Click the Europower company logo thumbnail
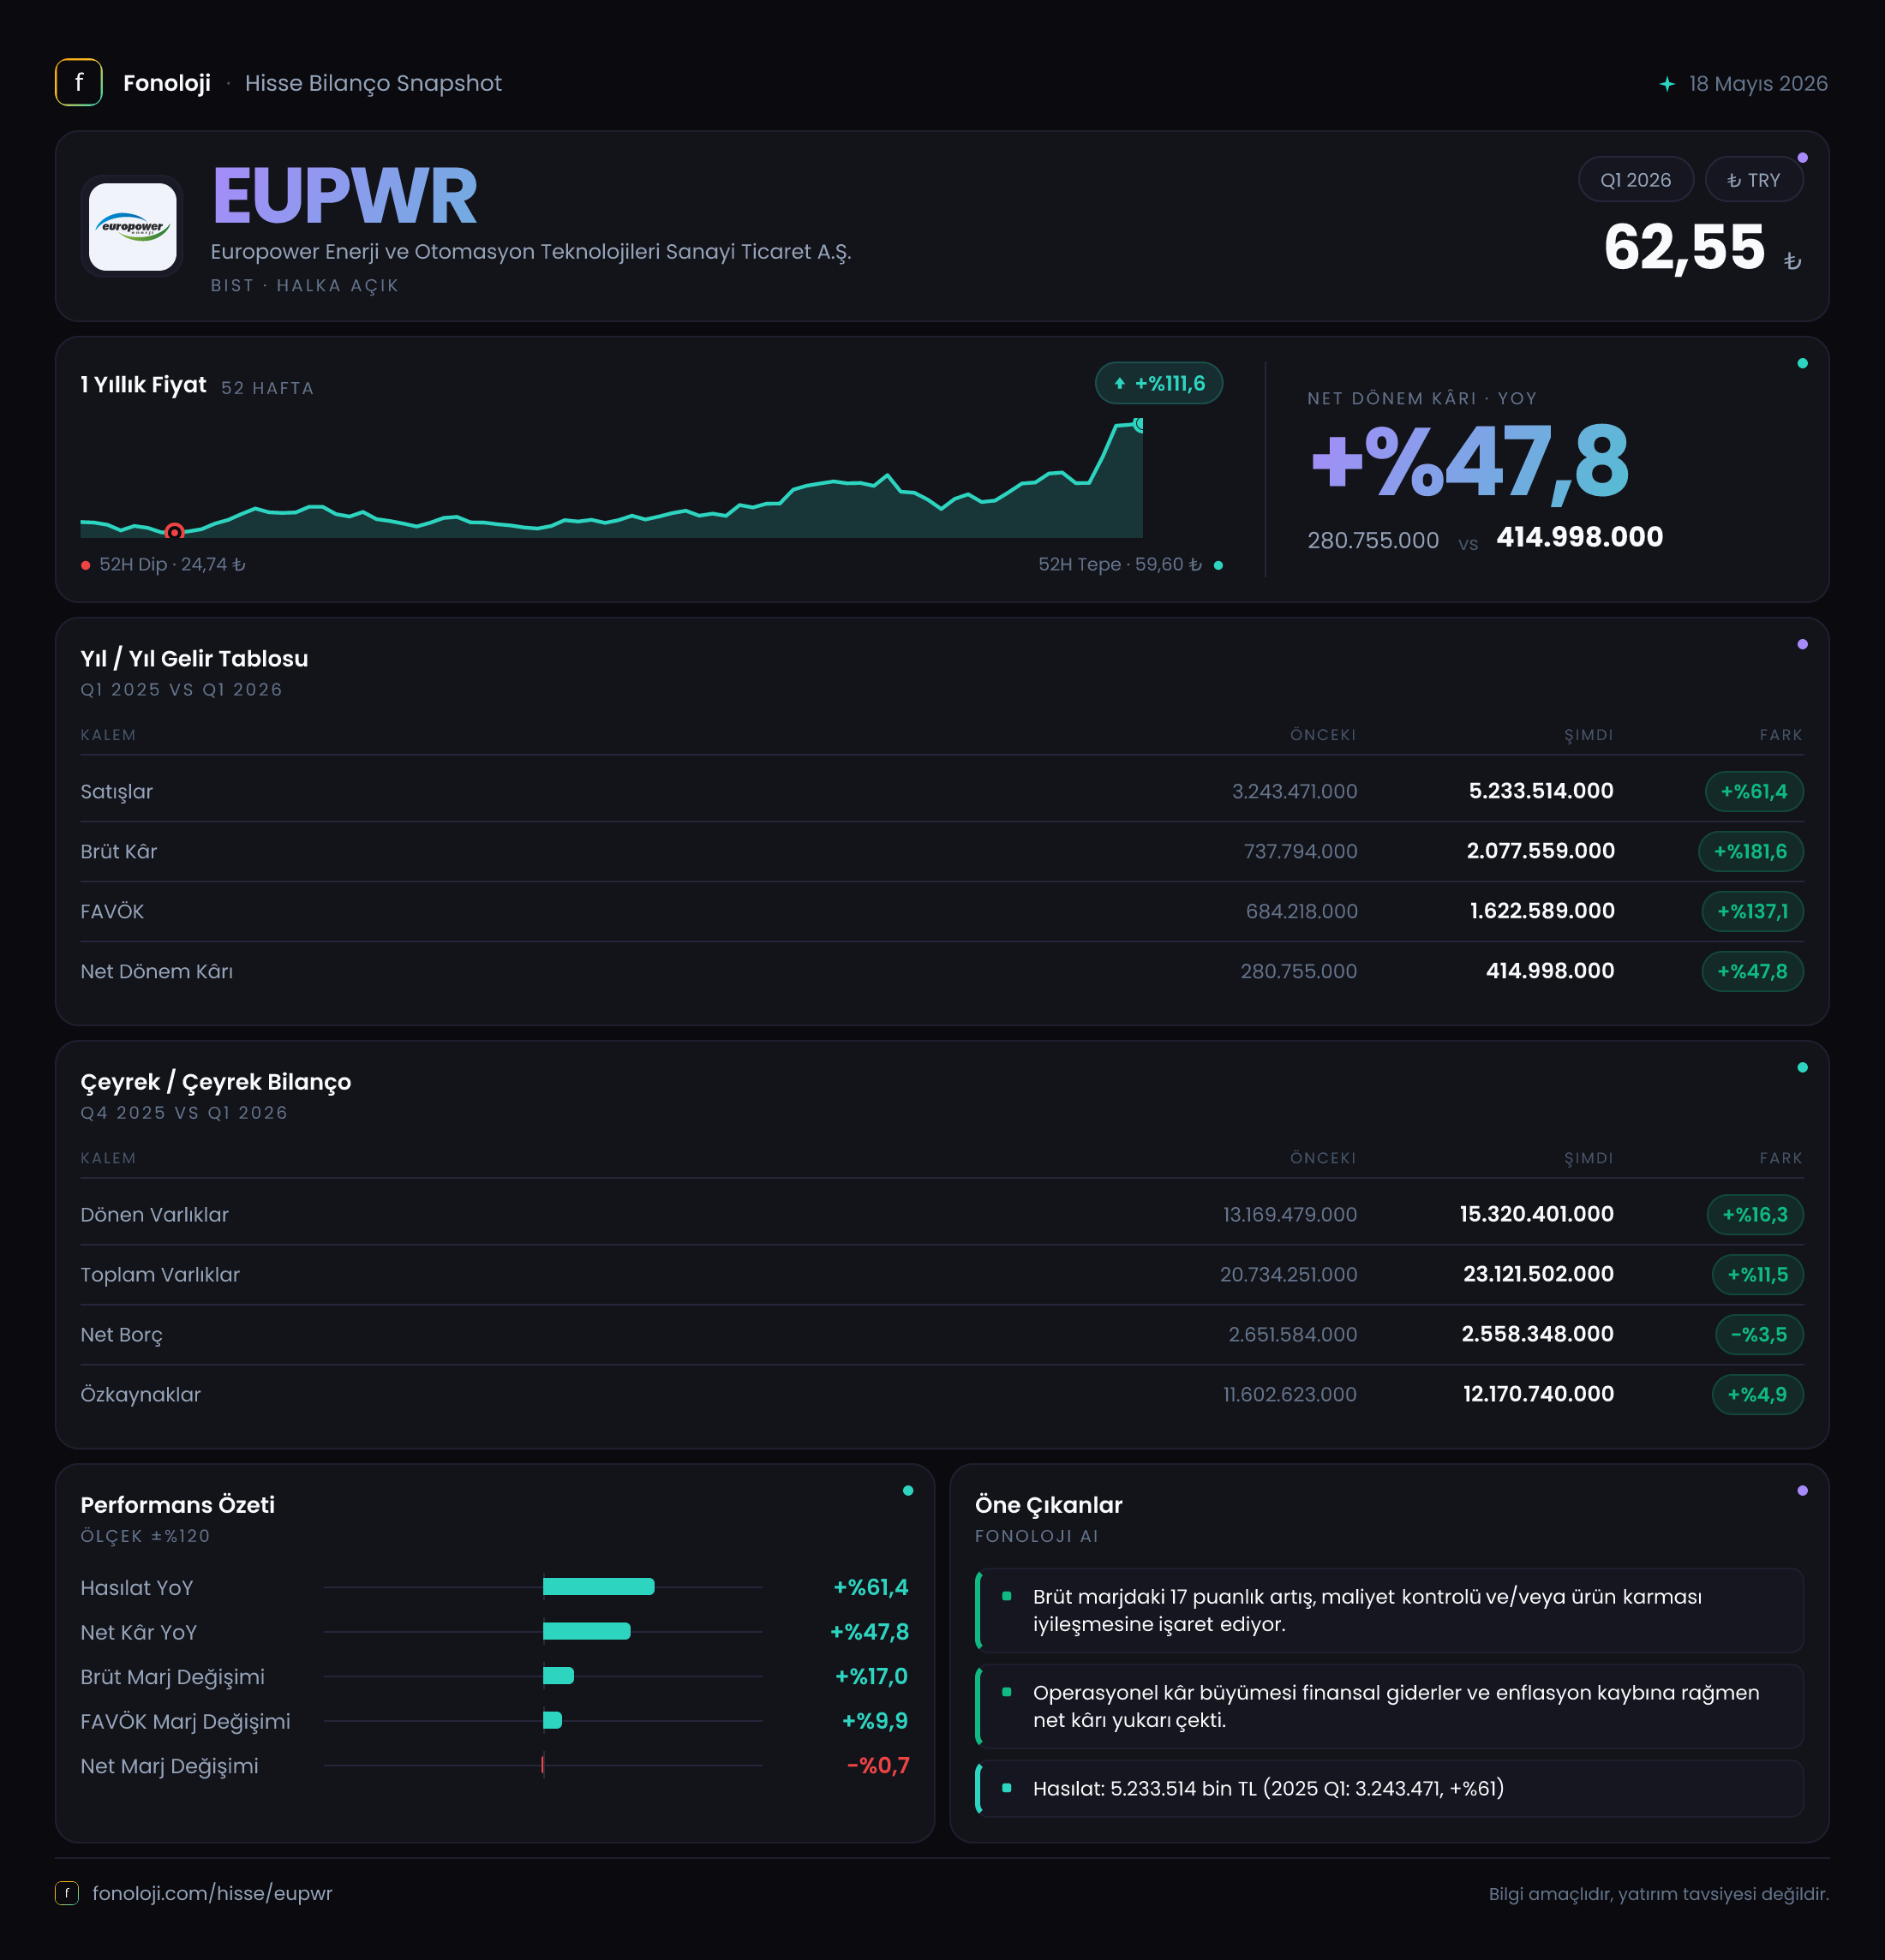This screenshot has width=1885, height=1960. (x=132, y=227)
